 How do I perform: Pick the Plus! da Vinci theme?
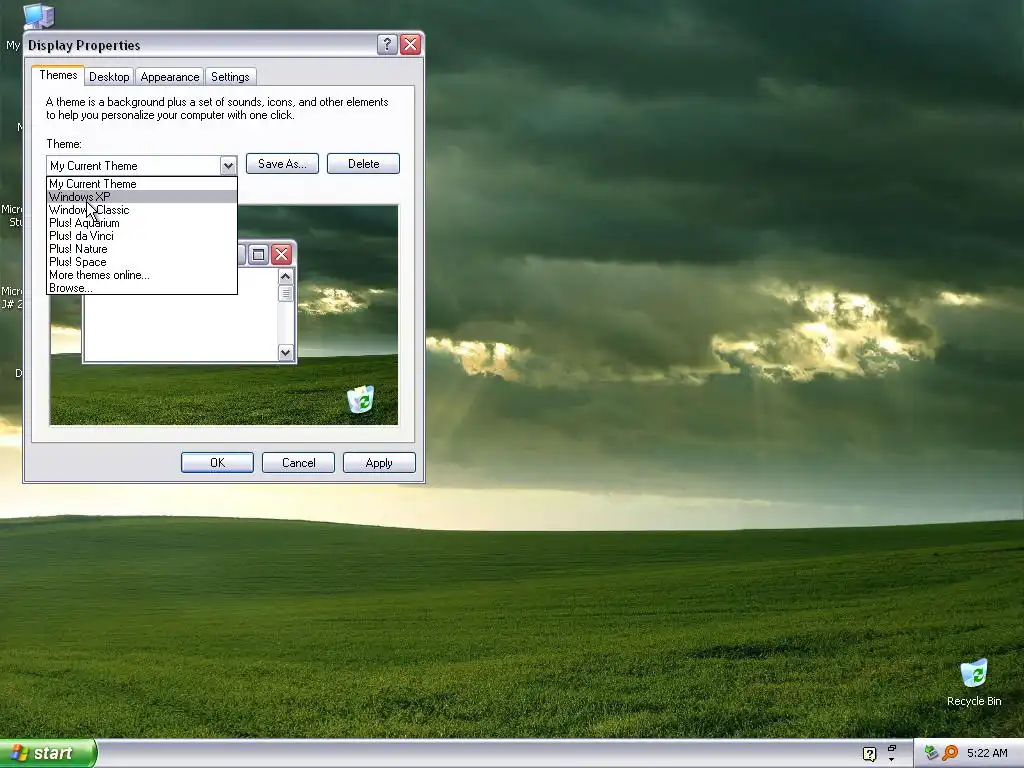(142, 236)
